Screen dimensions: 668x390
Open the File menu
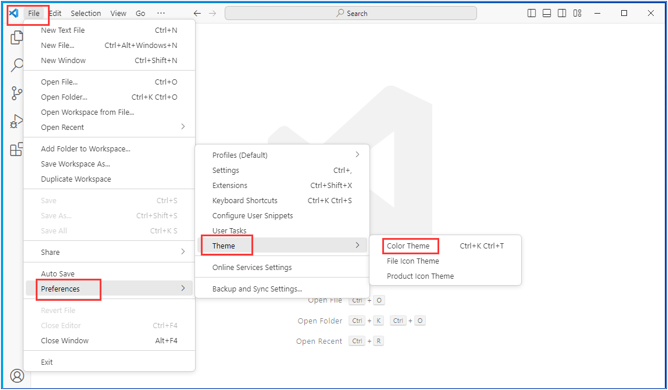coord(34,13)
